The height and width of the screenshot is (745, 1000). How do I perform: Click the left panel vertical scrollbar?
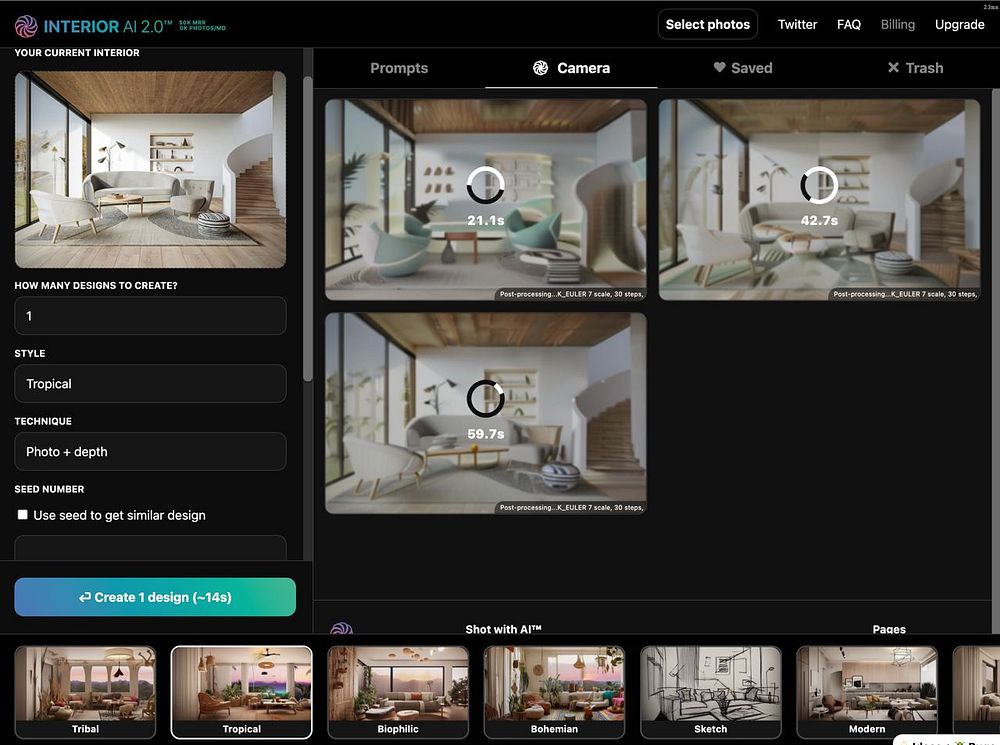coord(307,230)
